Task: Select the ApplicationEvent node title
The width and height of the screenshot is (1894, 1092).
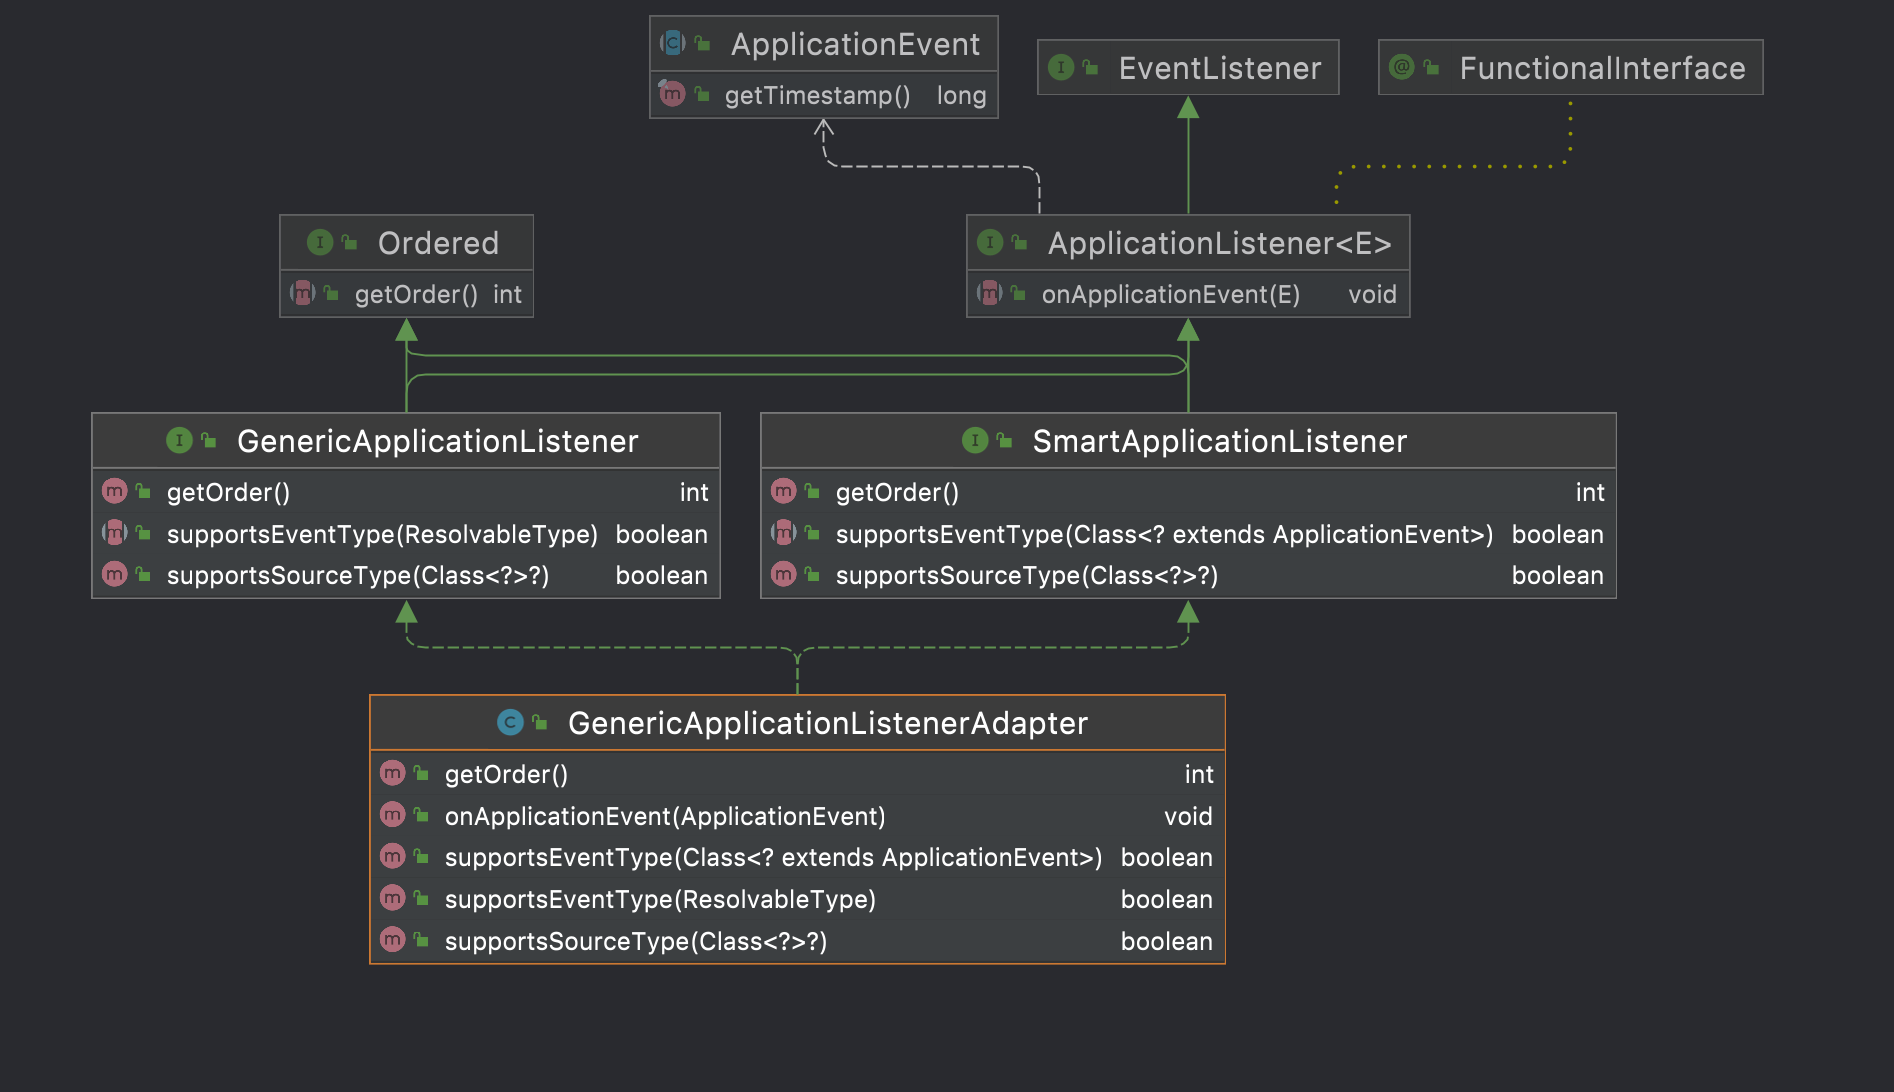Action: (855, 44)
